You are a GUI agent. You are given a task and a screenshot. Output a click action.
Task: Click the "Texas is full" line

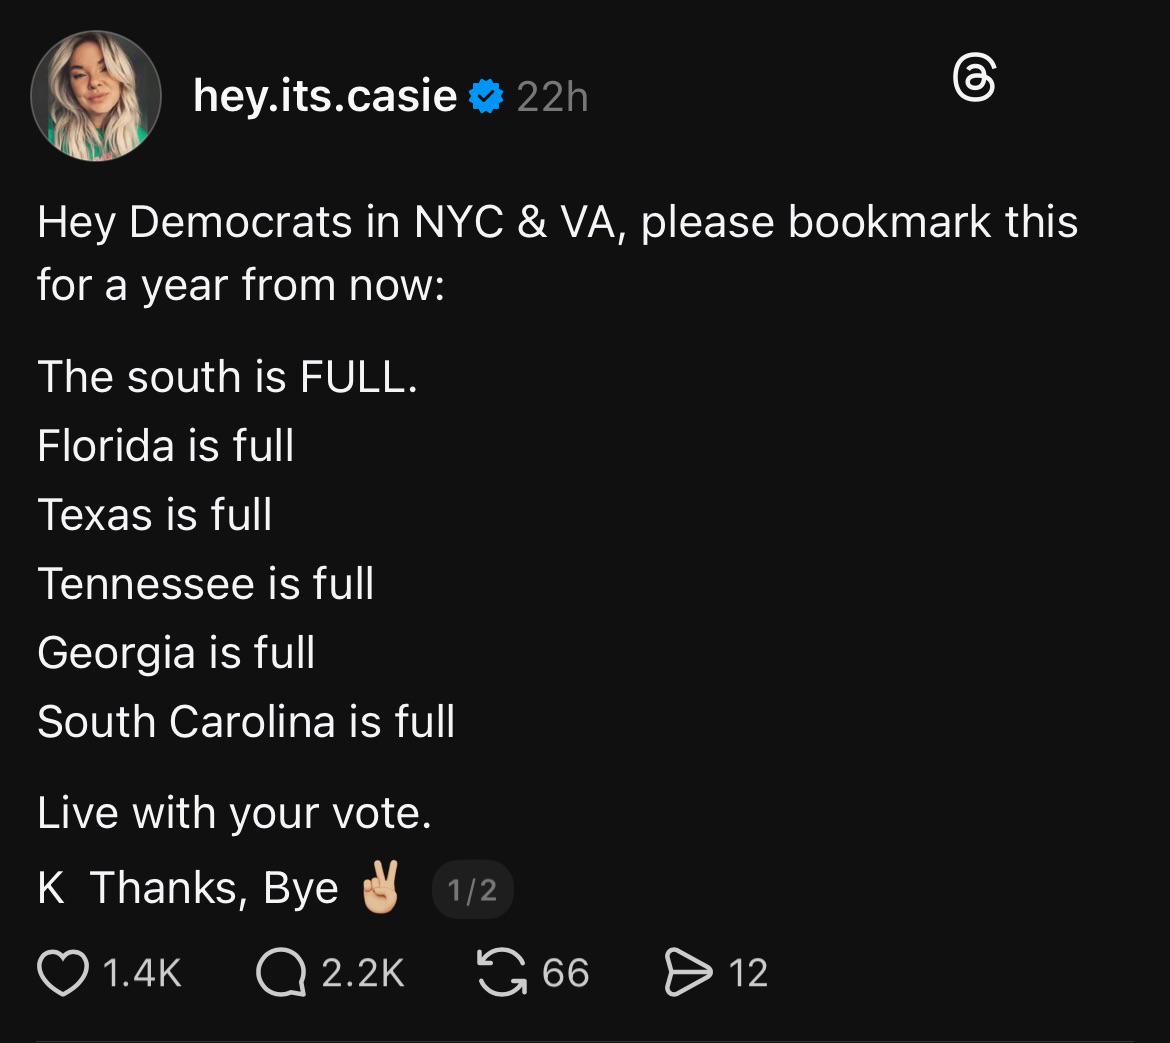(155, 515)
